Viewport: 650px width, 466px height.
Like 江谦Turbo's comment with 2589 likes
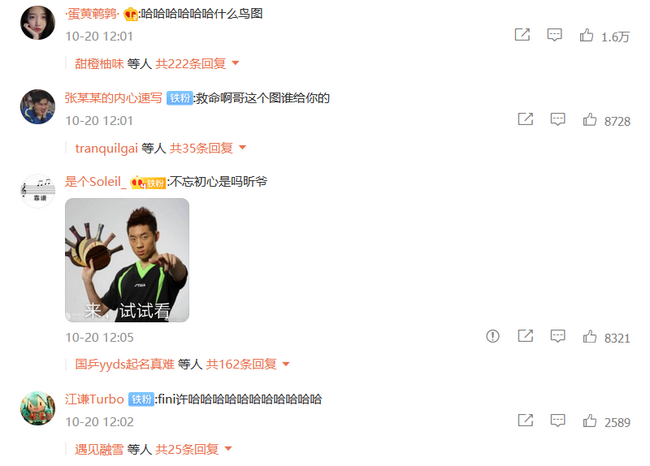589,421
